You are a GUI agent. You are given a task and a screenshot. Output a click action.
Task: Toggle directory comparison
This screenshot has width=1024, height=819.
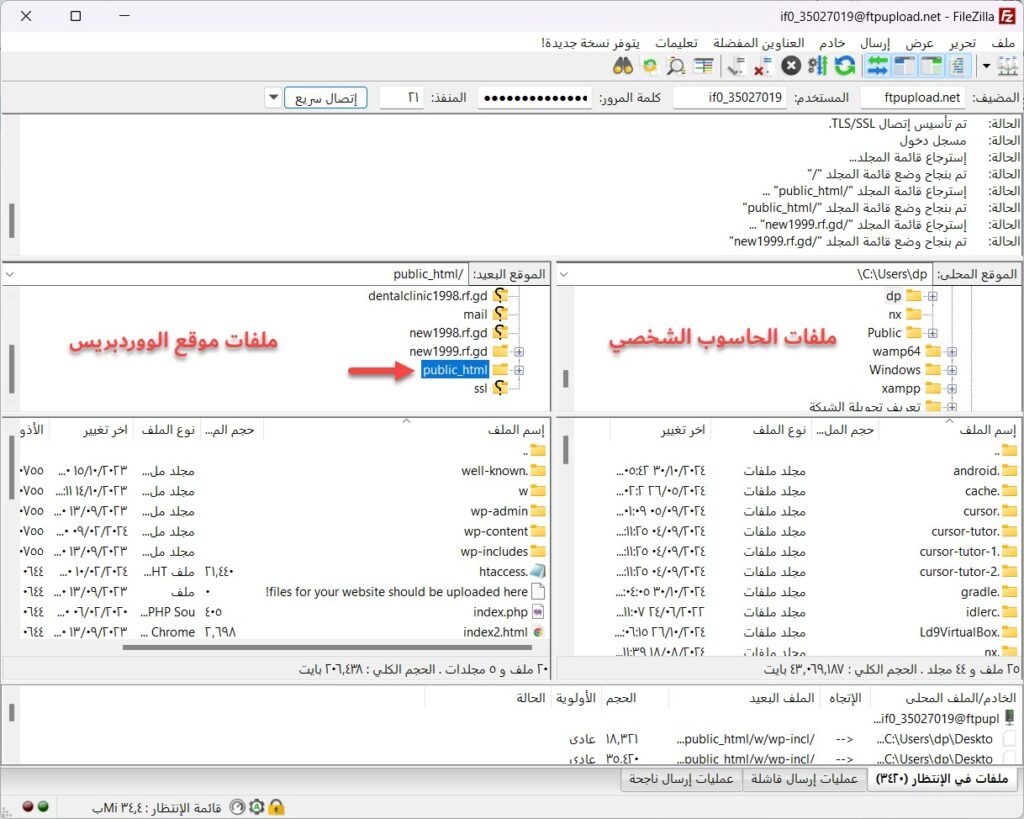coord(676,65)
